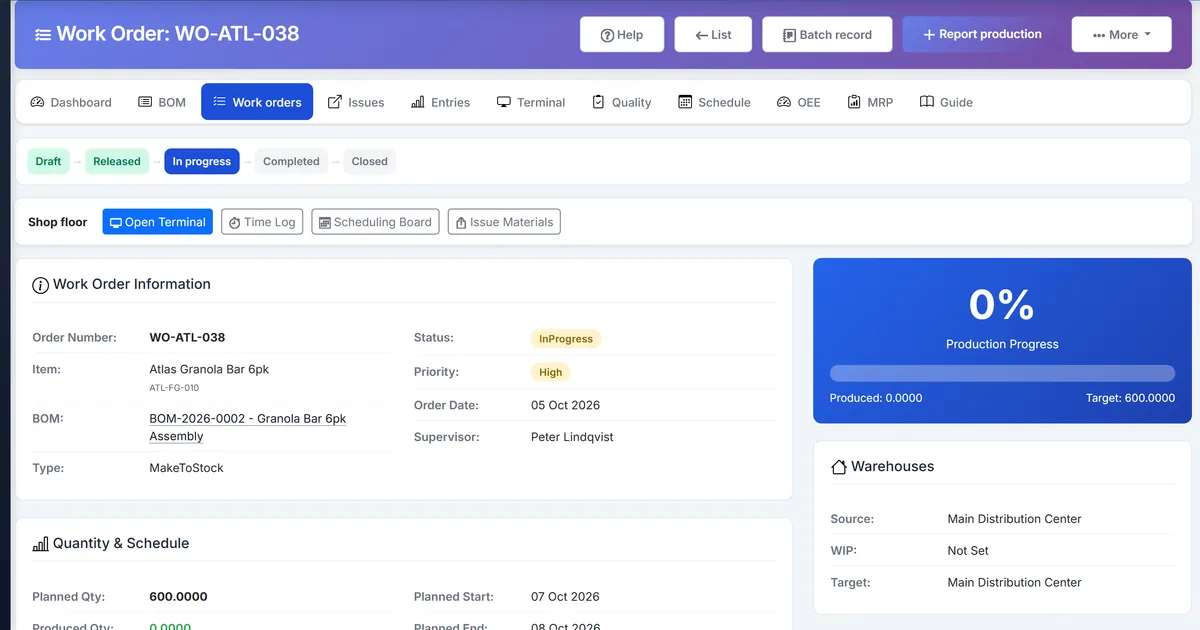Image resolution: width=1200 pixels, height=630 pixels.
Task: Click the Quality clipboard check icon
Action: (x=599, y=102)
